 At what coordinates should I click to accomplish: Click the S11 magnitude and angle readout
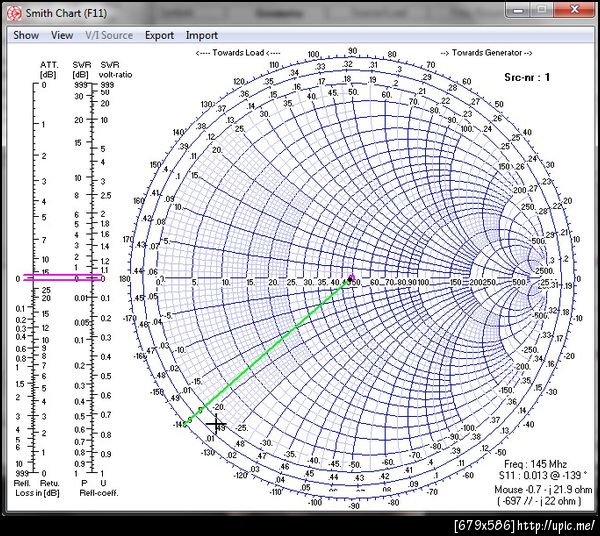(x=543, y=475)
